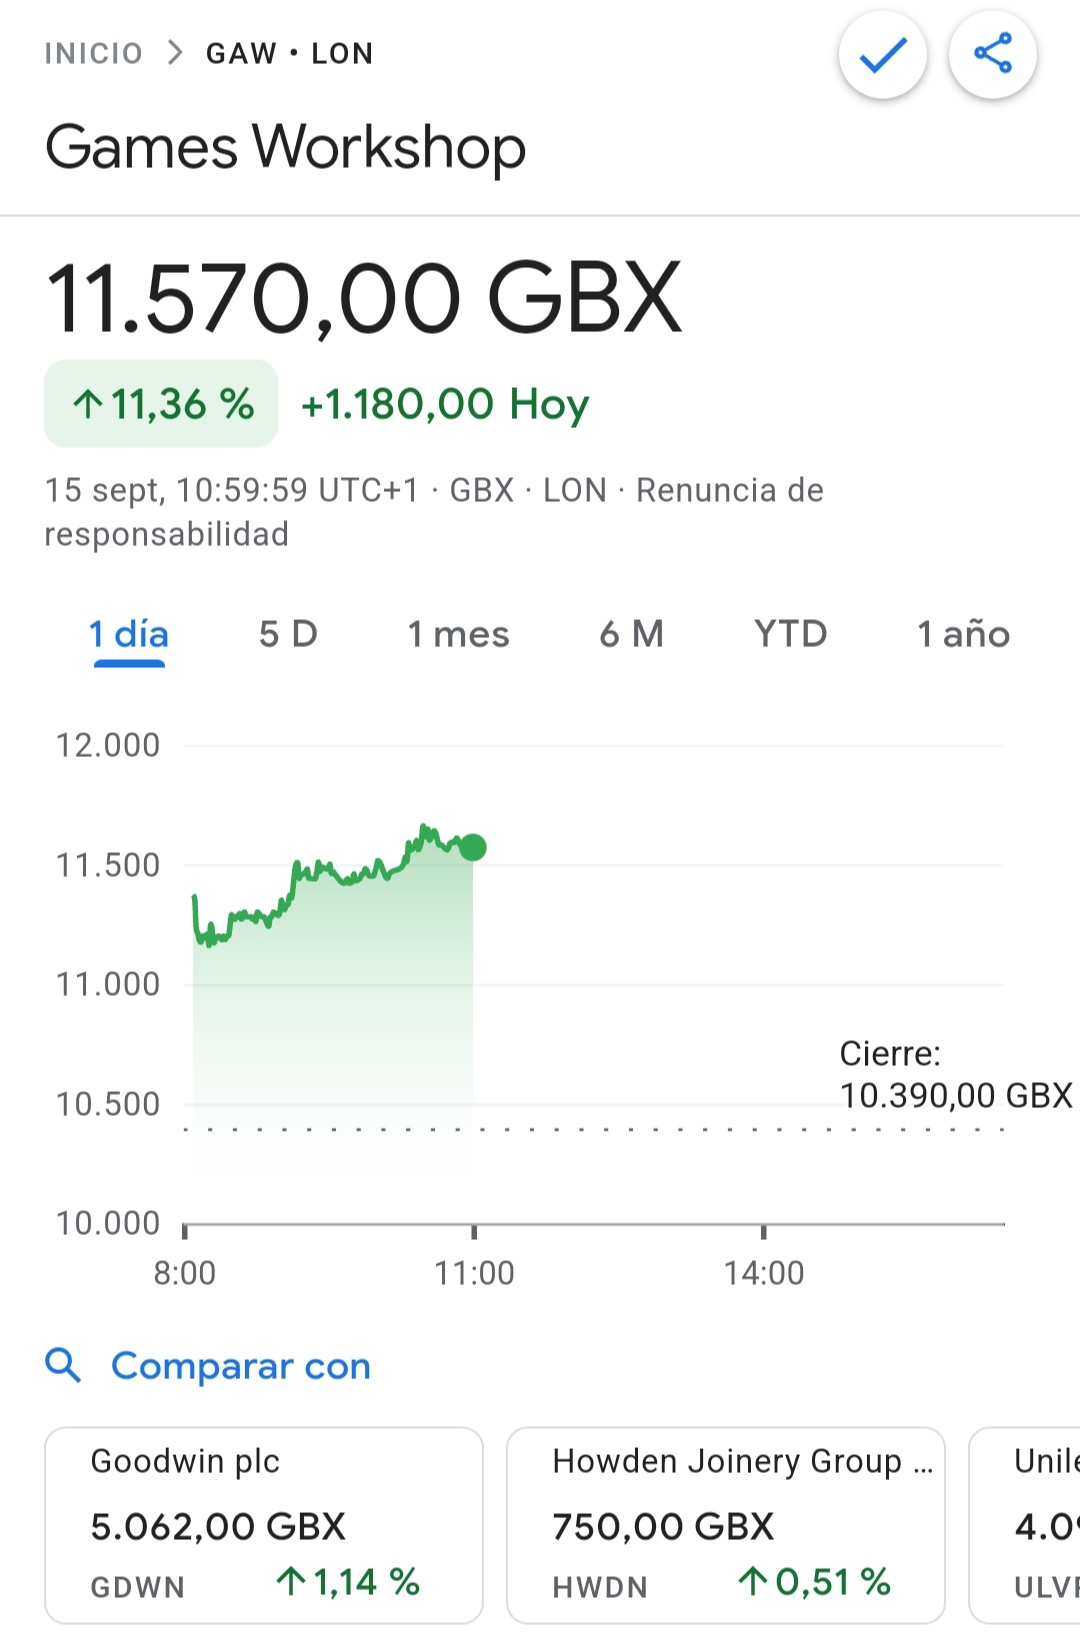Show the 1 año chart
This screenshot has height=1642, width=1080.
(964, 634)
